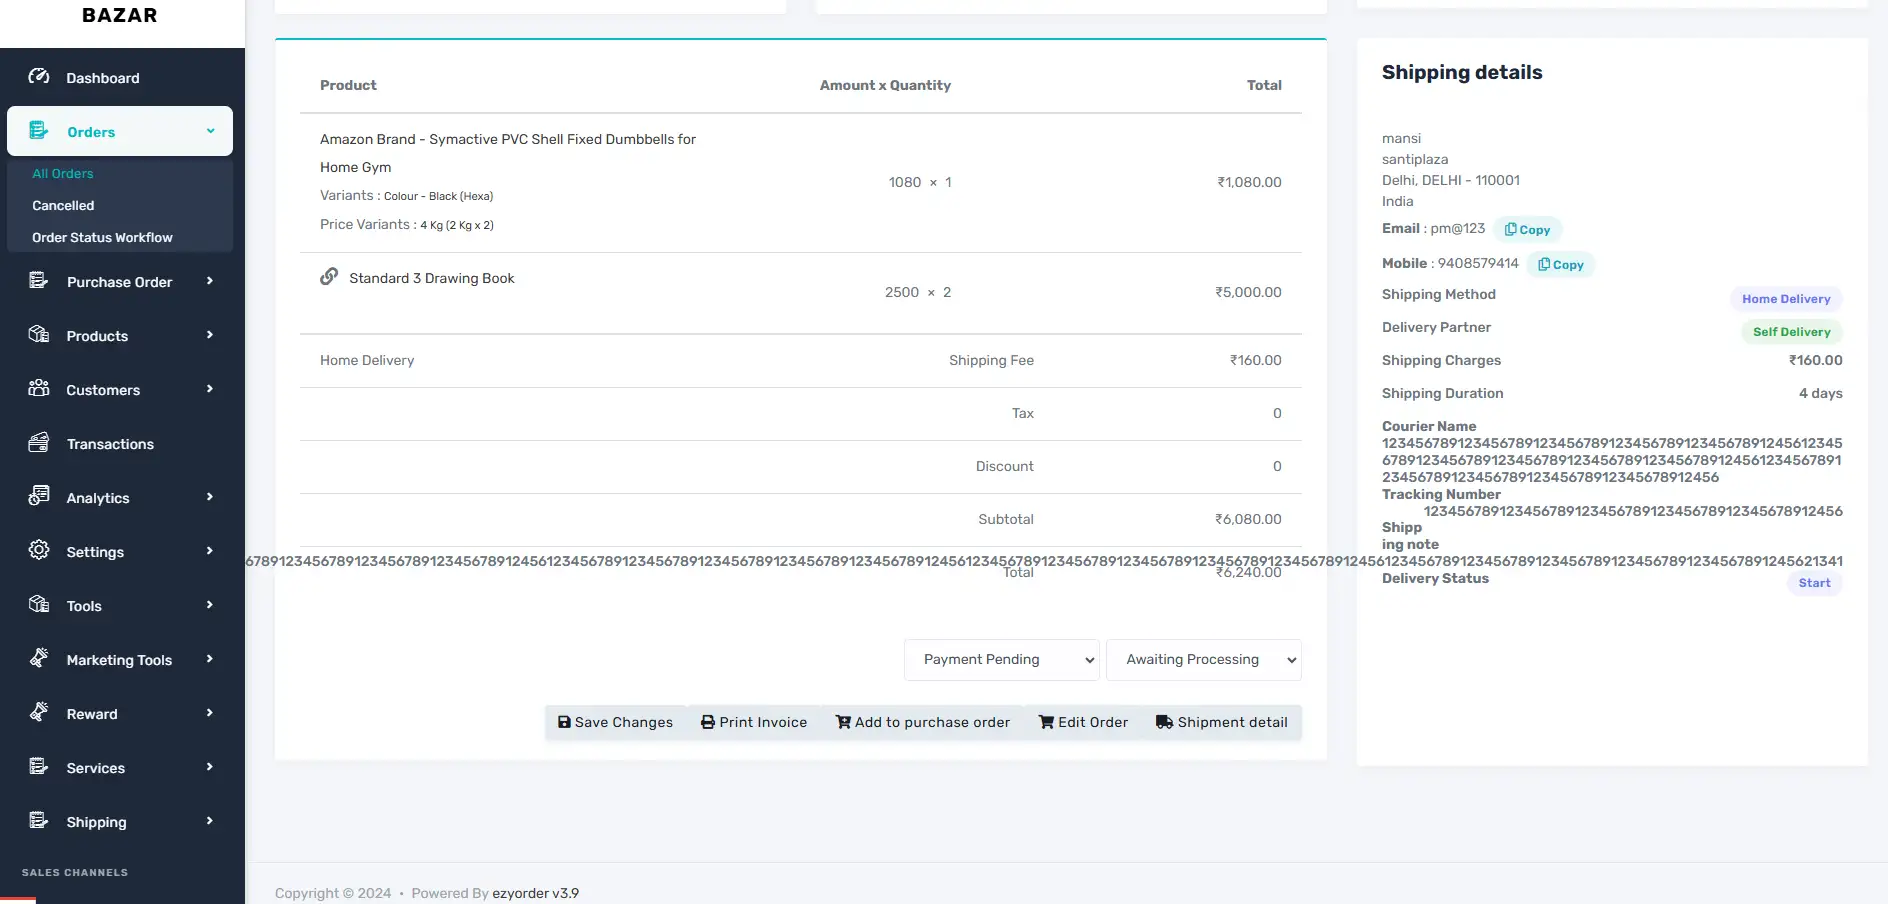Click the Settings gear icon in sidebar
This screenshot has height=904, width=1888.
(x=39, y=550)
